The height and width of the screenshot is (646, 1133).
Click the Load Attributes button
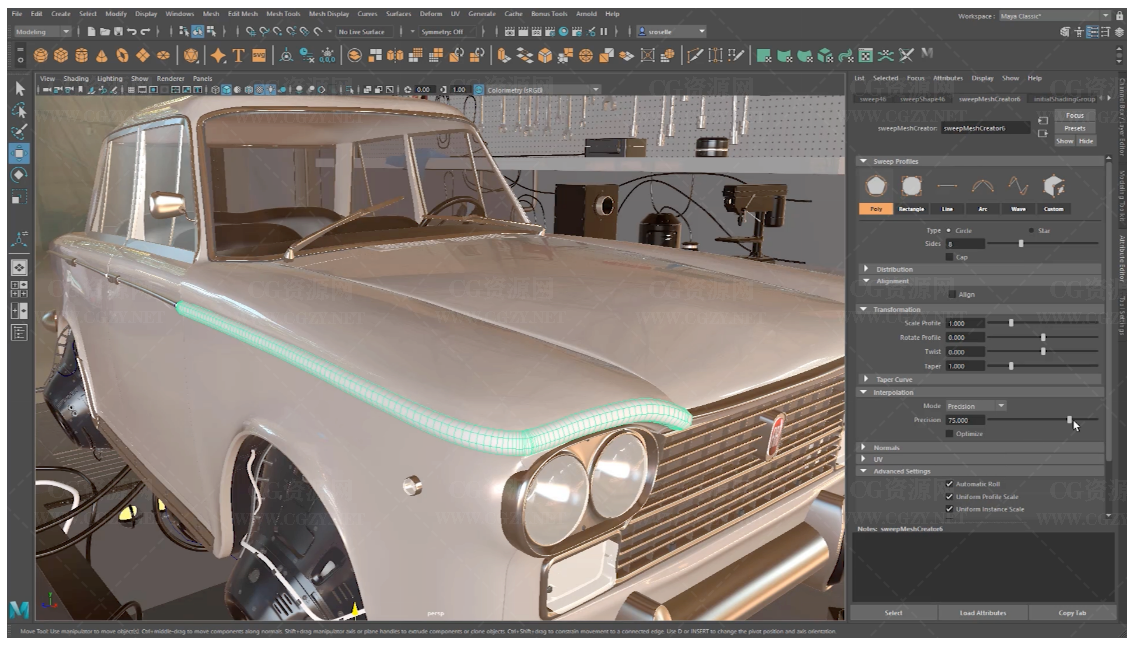coord(982,613)
